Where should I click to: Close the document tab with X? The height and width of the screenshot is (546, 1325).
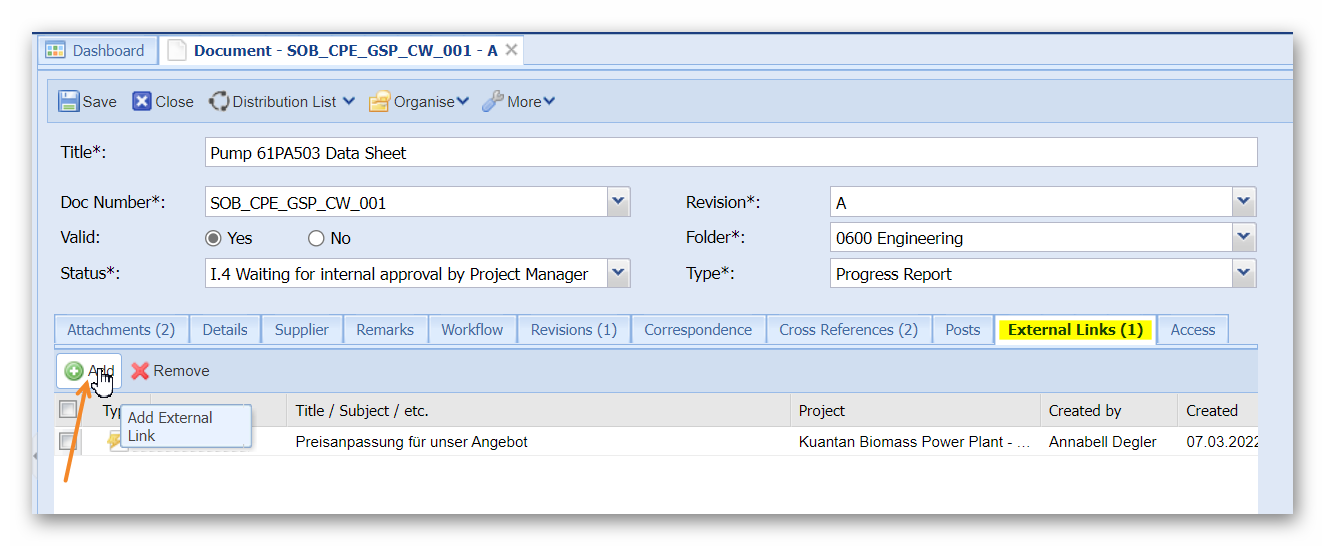511,50
